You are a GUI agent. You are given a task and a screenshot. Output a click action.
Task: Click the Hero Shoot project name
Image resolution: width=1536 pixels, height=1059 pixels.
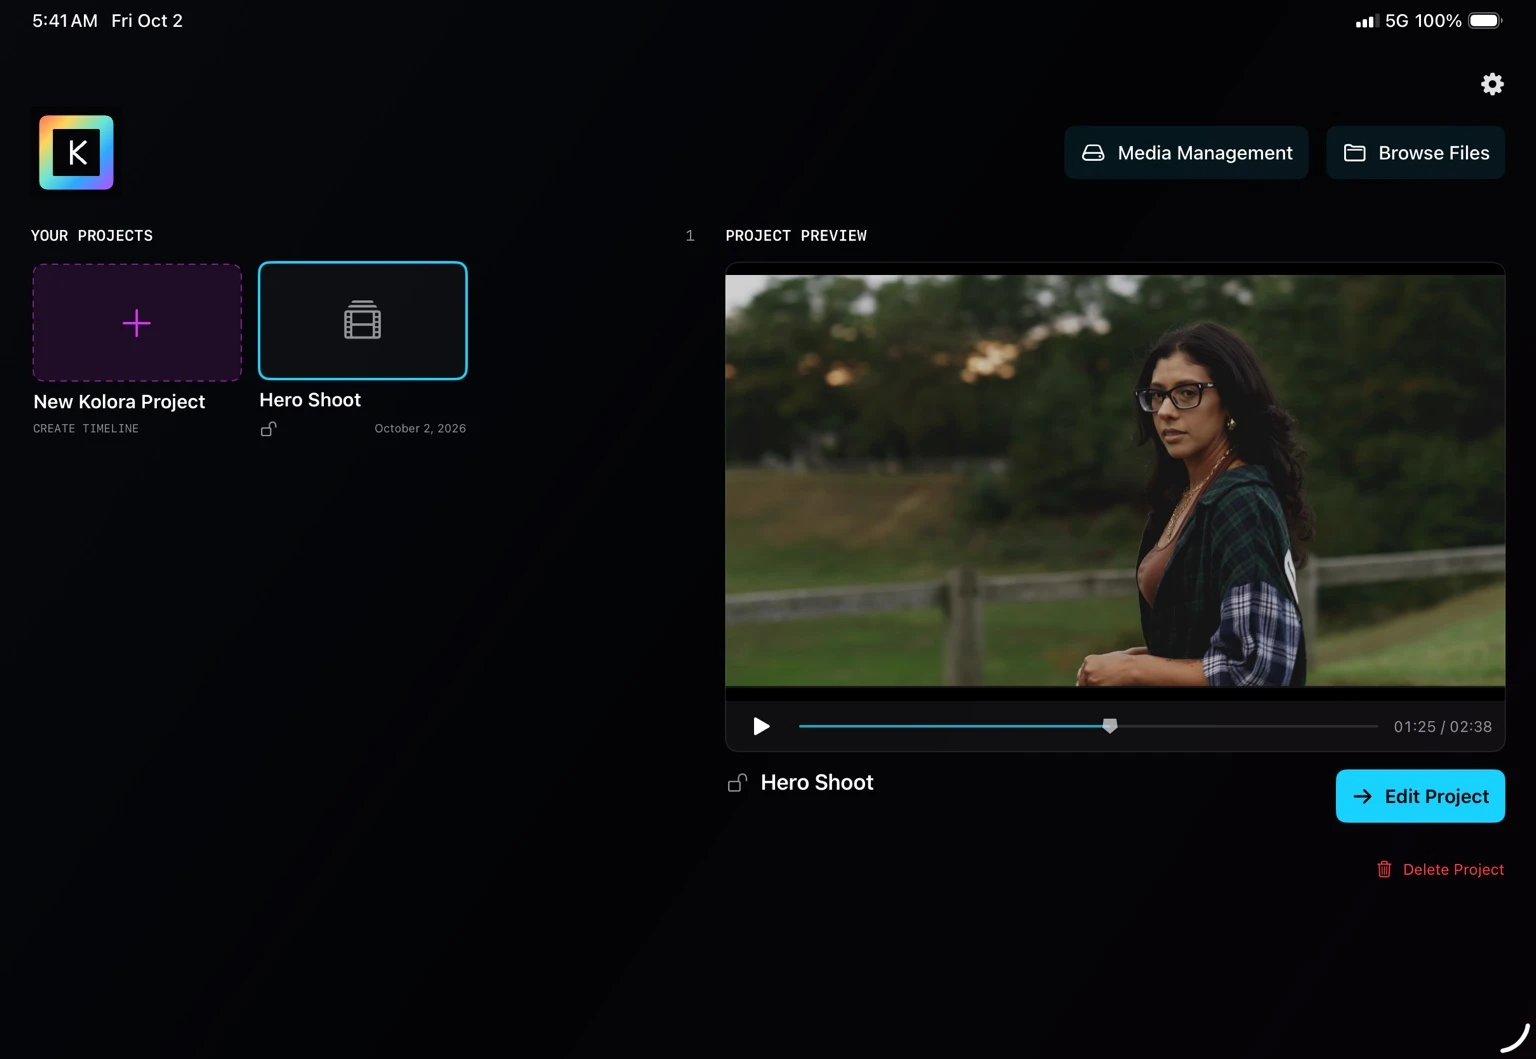[x=310, y=400]
